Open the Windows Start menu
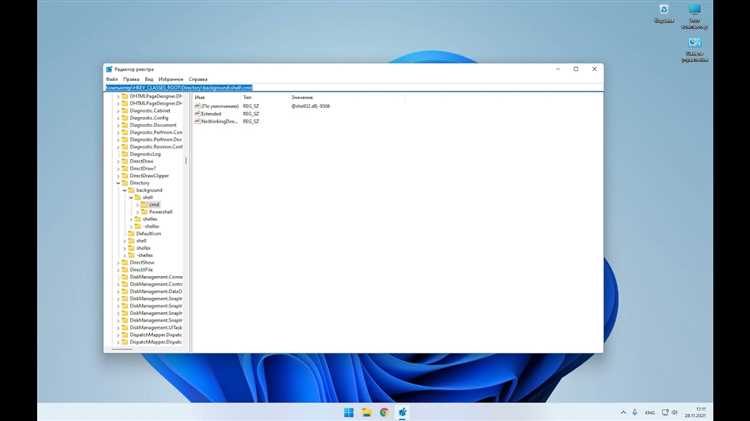This screenshot has height=421, width=750. (349, 412)
